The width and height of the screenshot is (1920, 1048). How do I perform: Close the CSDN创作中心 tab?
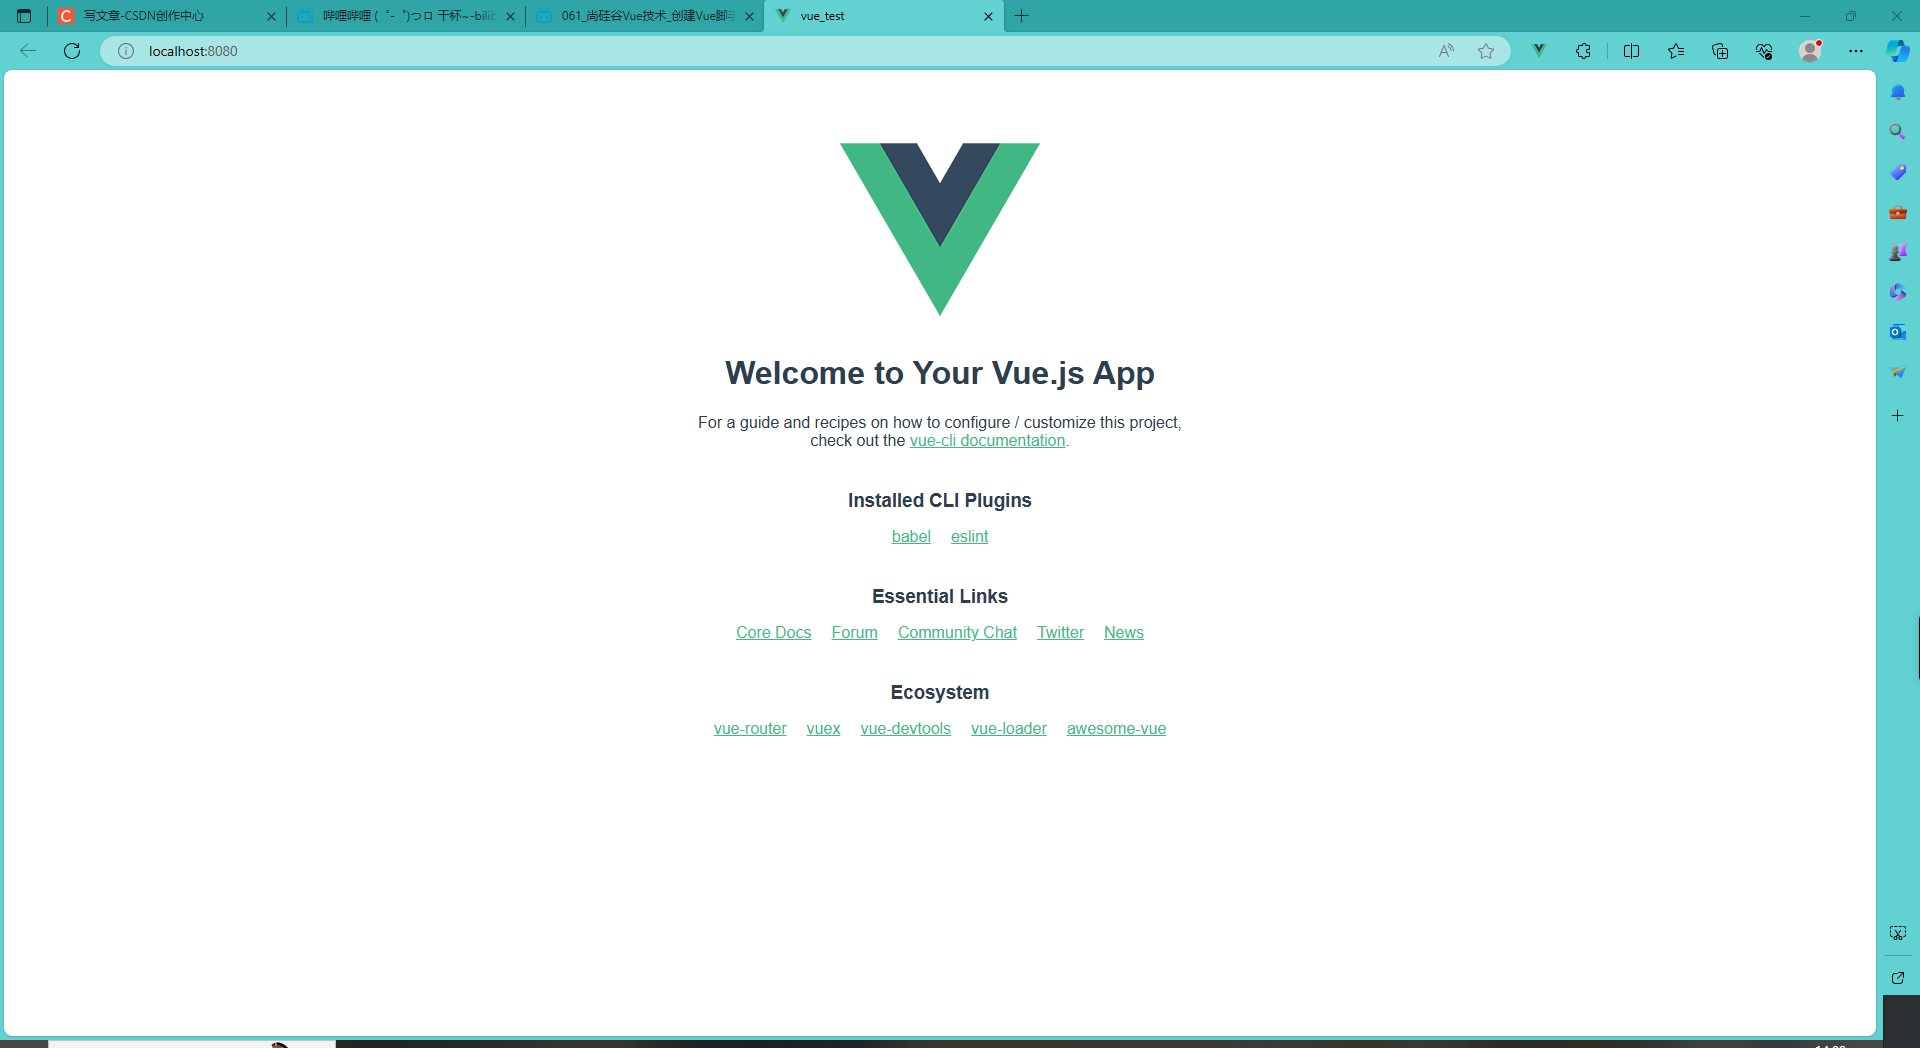click(271, 16)
